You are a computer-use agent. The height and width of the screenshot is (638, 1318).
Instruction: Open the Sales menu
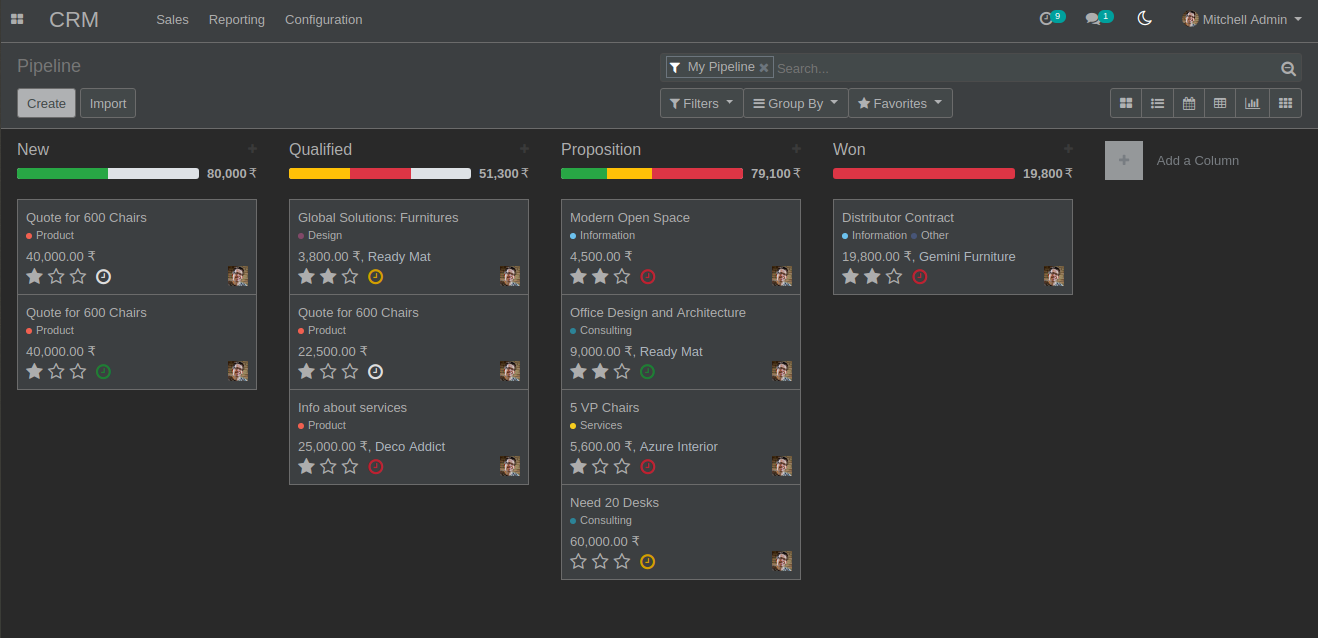pyautogui.click(x=172, y=19)
